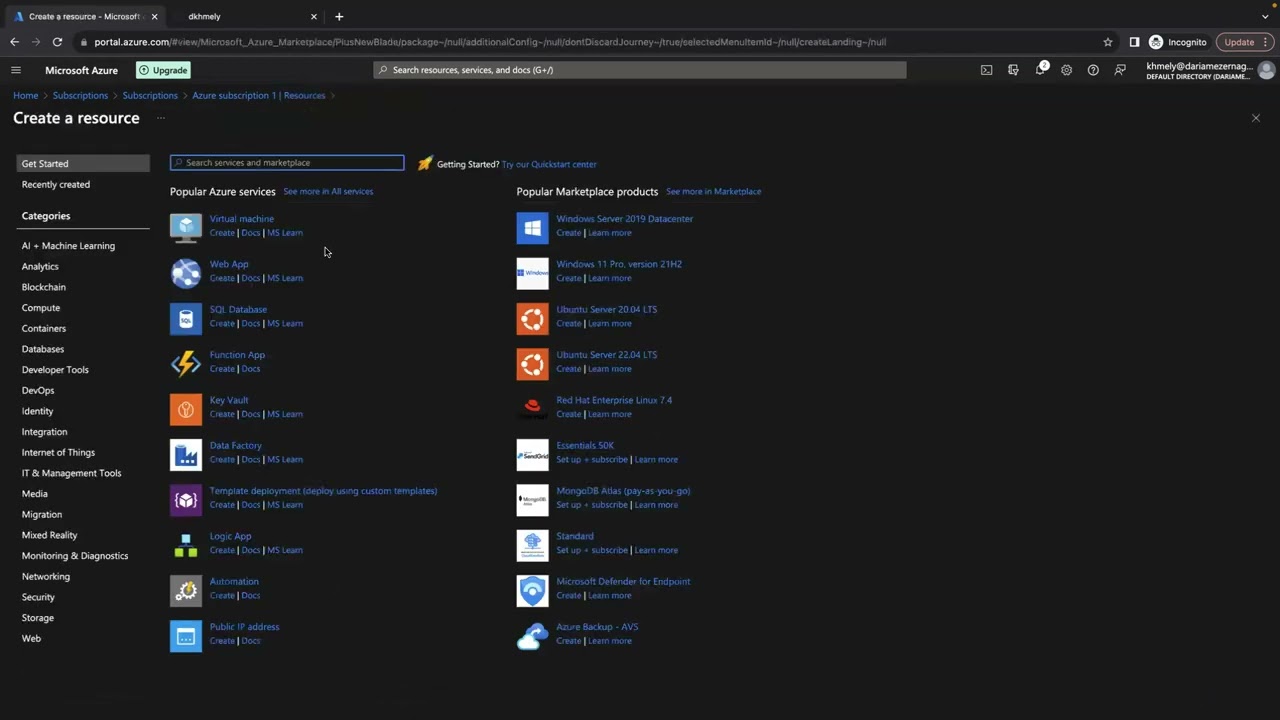Viewport: 1280px width, 720px height.
Task: Focus the Search resources, services, and docs bar
Action: 640,70
